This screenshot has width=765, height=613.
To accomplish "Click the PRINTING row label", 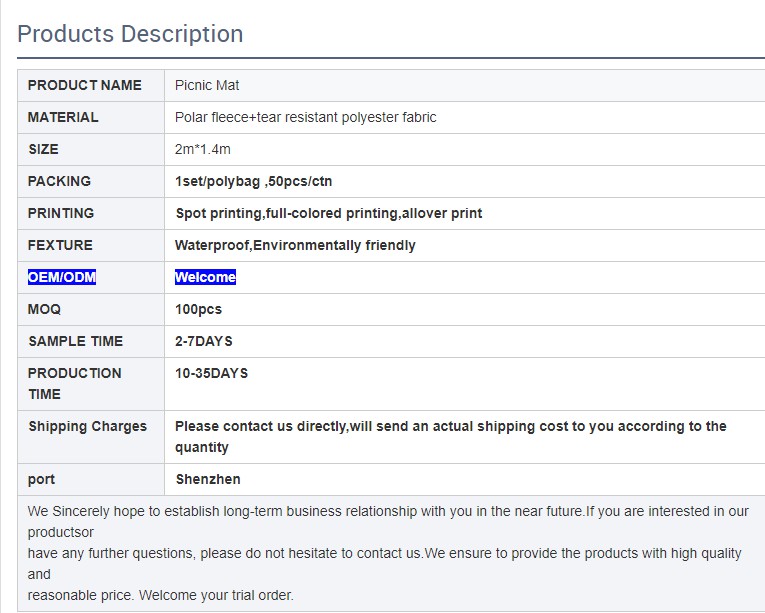I will (x=61, y=213).
